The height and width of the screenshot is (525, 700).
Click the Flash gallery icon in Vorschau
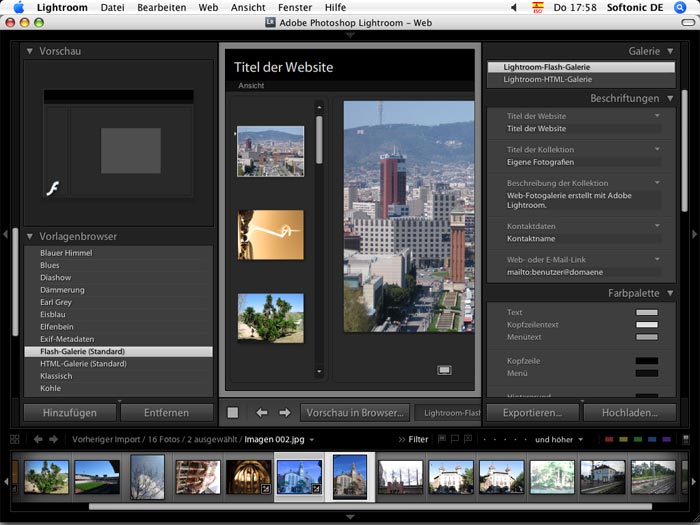pyautogui.click(x=53, y=188)
